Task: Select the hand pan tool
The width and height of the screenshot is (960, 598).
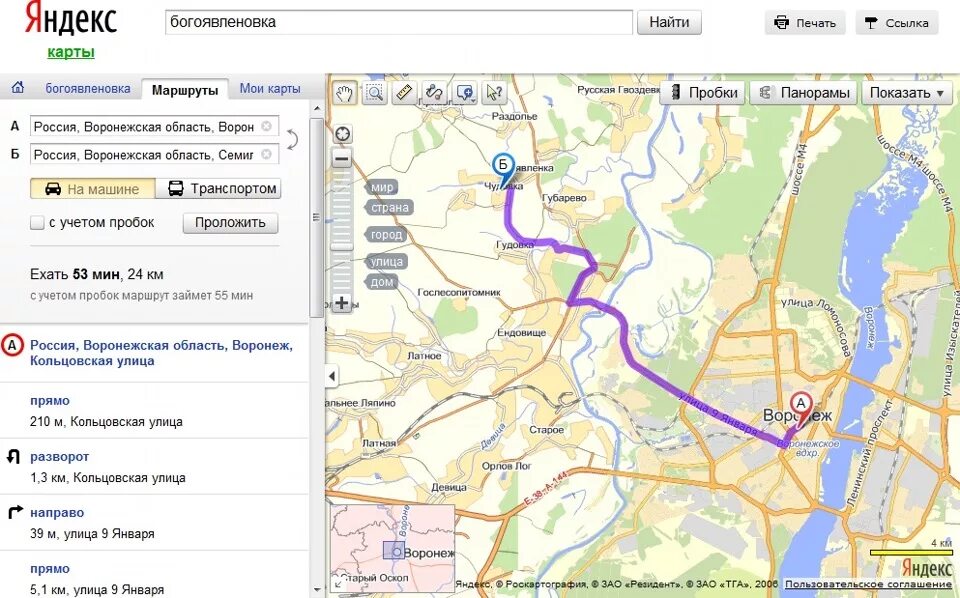Action: (x=345, y=93)
